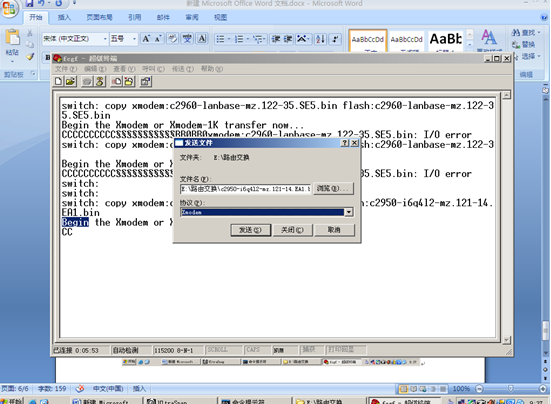Switch to the 邮件 (Mailings) ribbon tab

[x=163, y=17]
